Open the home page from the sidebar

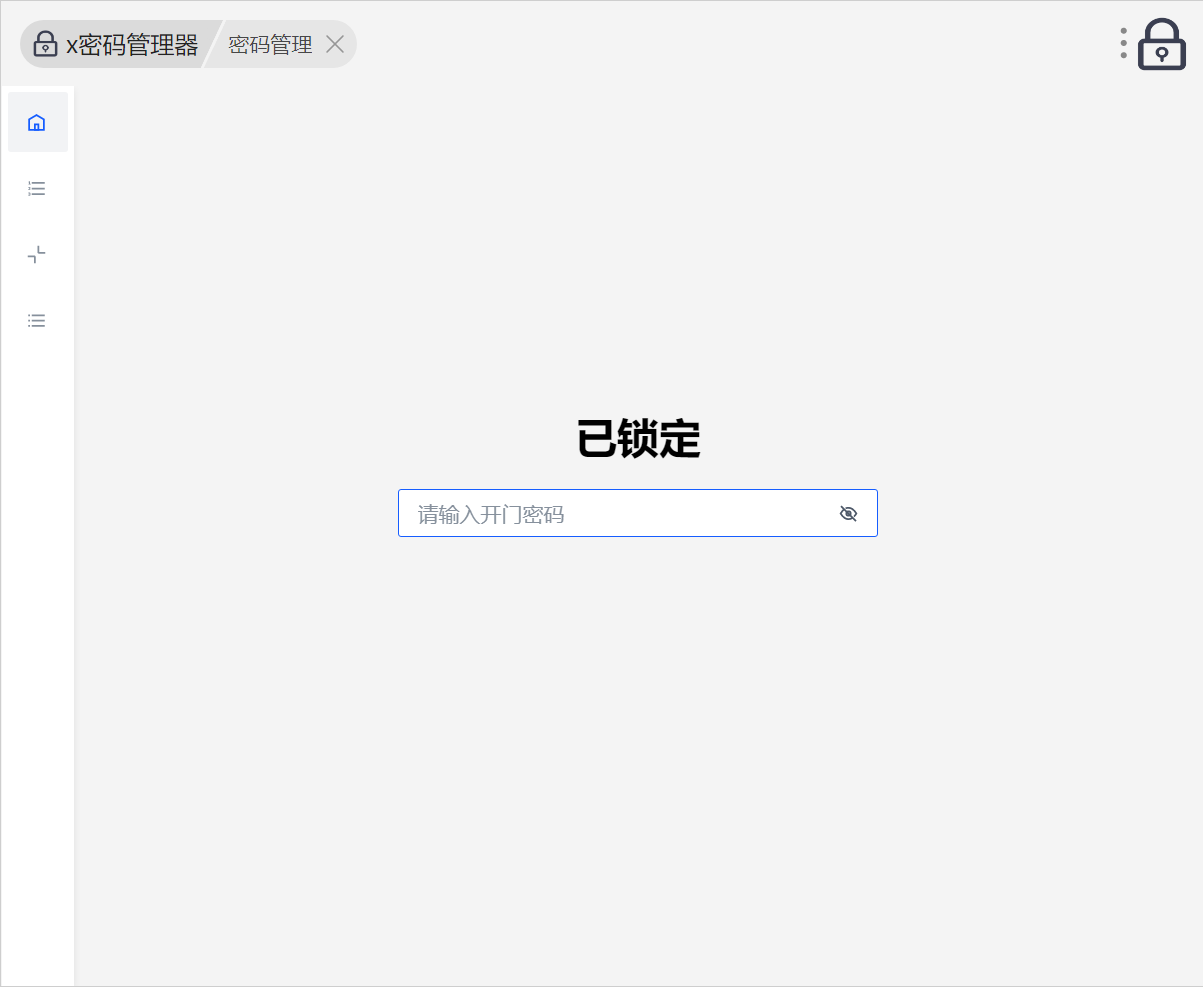pos(37,122)
